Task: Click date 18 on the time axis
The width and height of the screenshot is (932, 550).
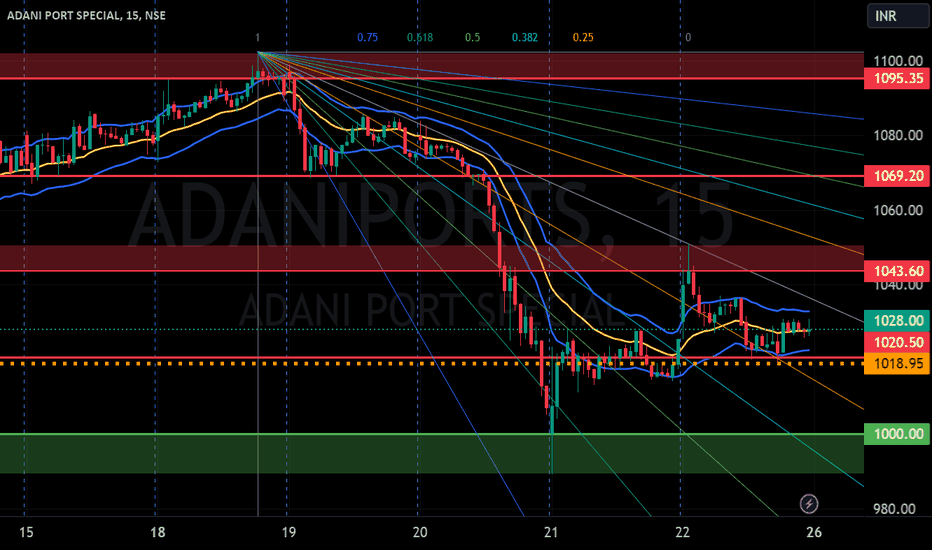Action: click(158, 532)
